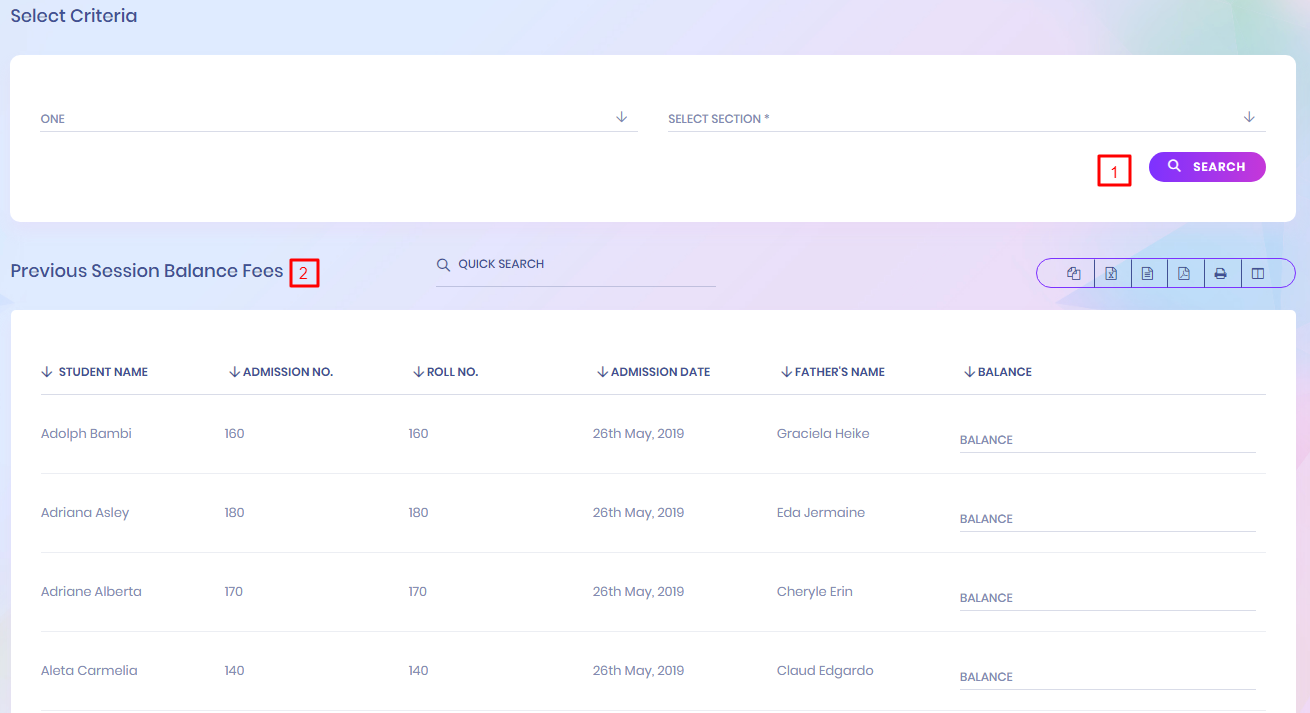The width and height of the screenshot is (1310, 713).
Task: Click the magnifier icon beside Quick Search
Action: tap(443, 265)
